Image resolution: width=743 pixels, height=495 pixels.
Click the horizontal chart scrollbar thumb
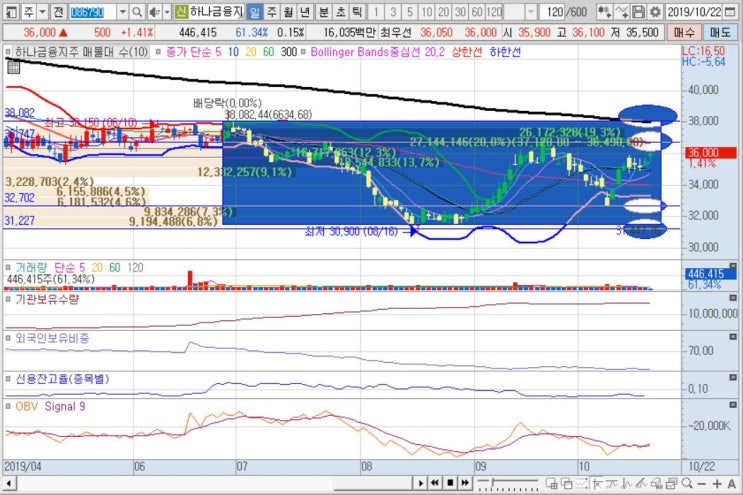click(373, 483)
